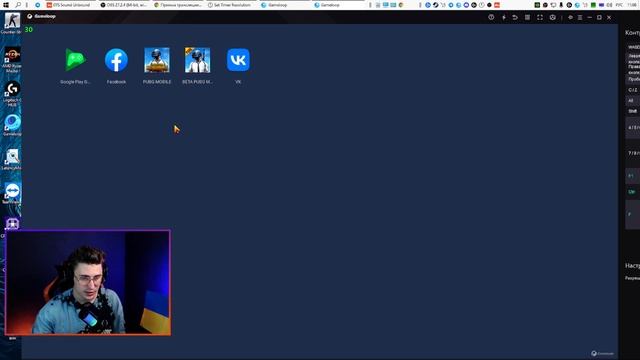Close the Gameloop emulator window
This screenshot has width=640, height=360.
(x=609, y=18)
